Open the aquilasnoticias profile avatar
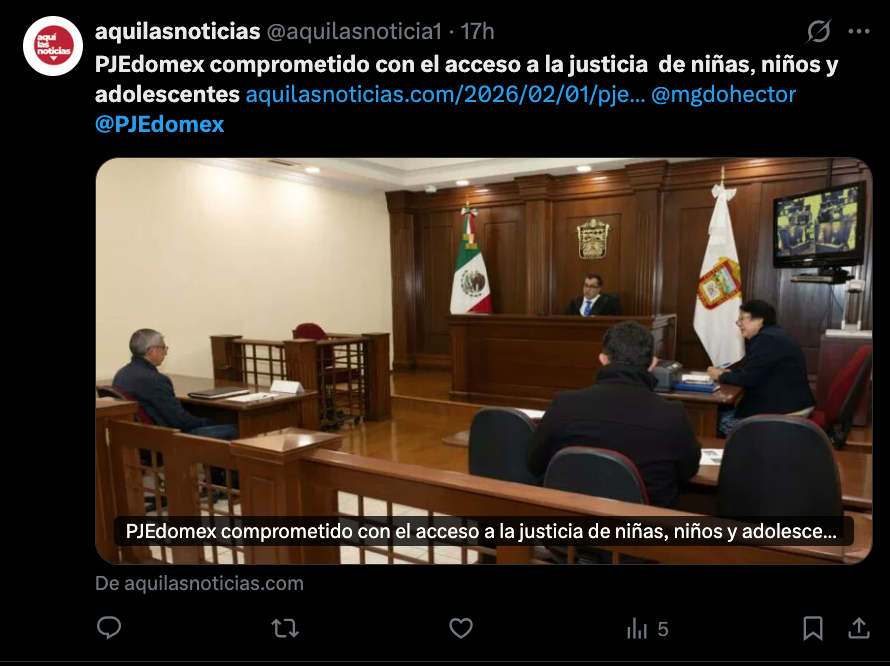This screenshot has width=890, height=666. pyautogui.click(x=53, y=47)
